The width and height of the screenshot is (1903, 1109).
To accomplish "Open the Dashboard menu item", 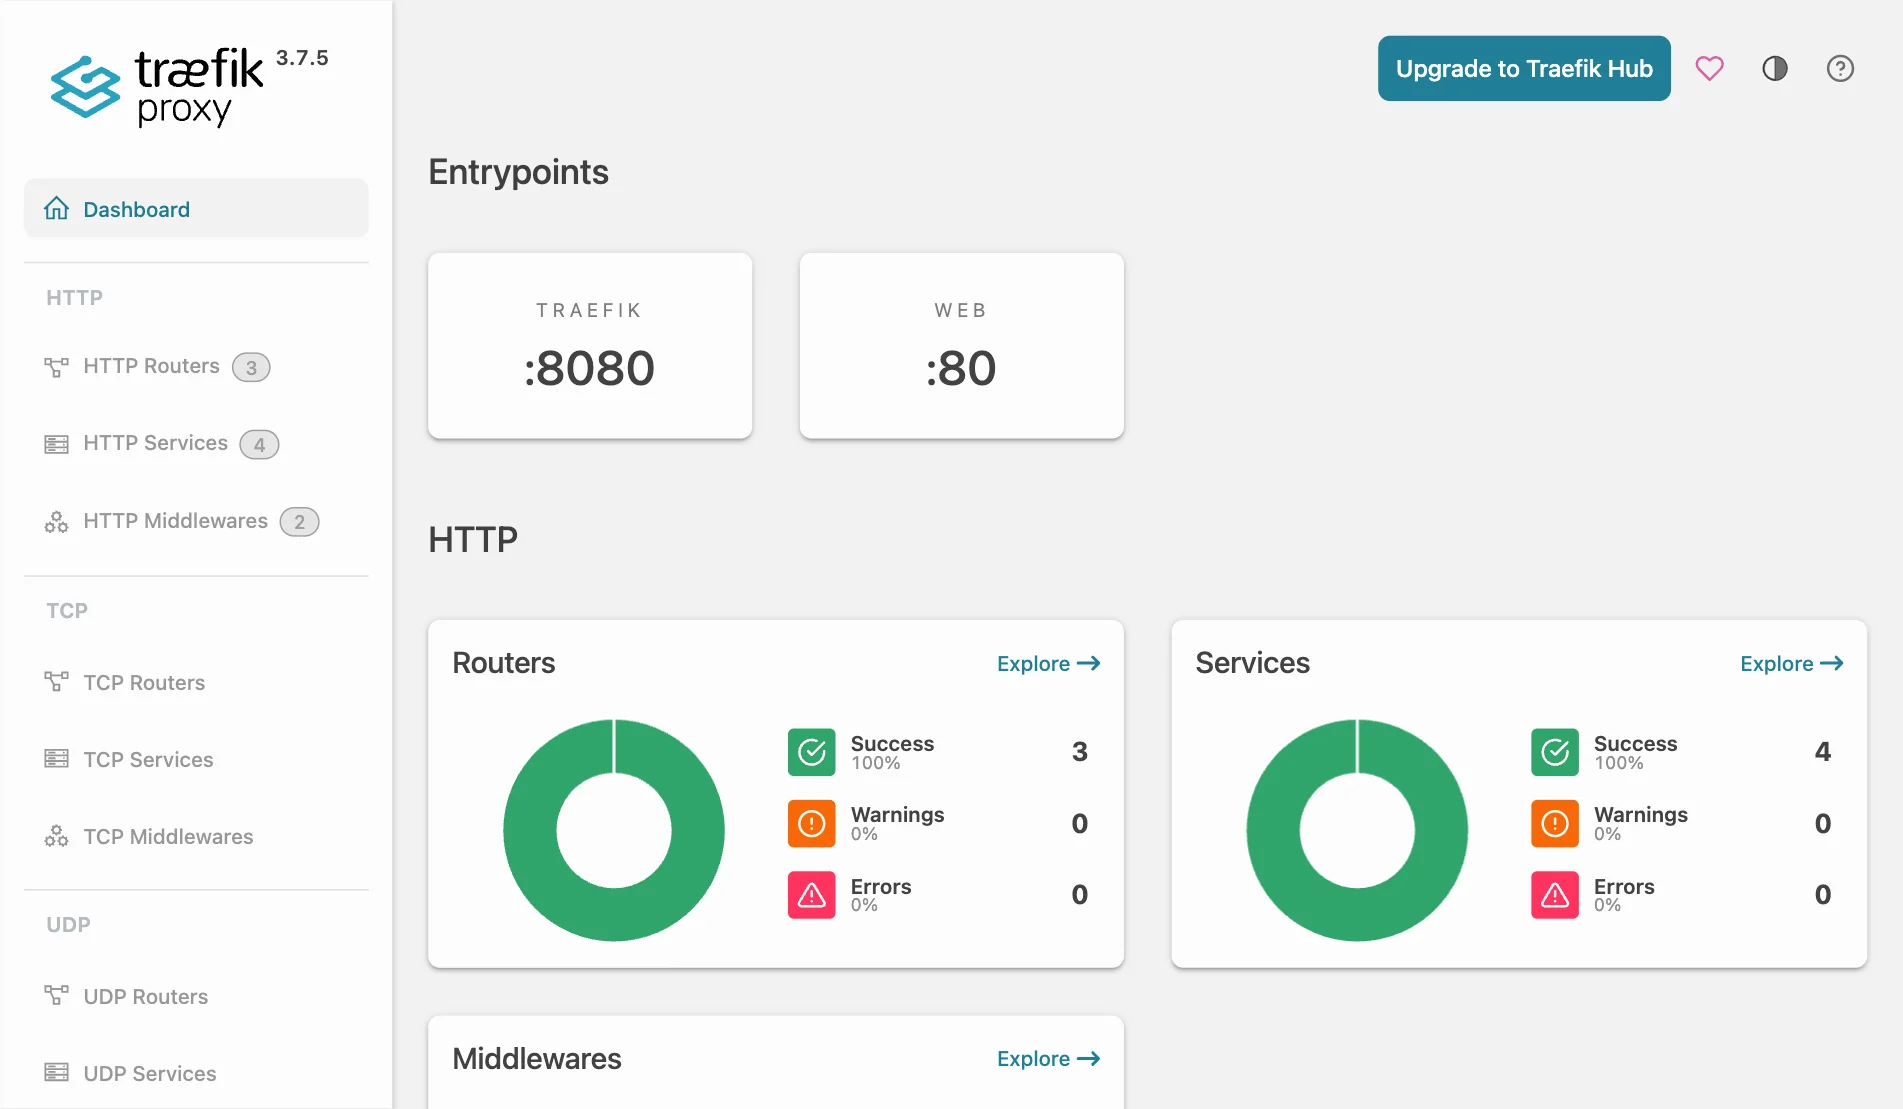I will click(196, 209).
